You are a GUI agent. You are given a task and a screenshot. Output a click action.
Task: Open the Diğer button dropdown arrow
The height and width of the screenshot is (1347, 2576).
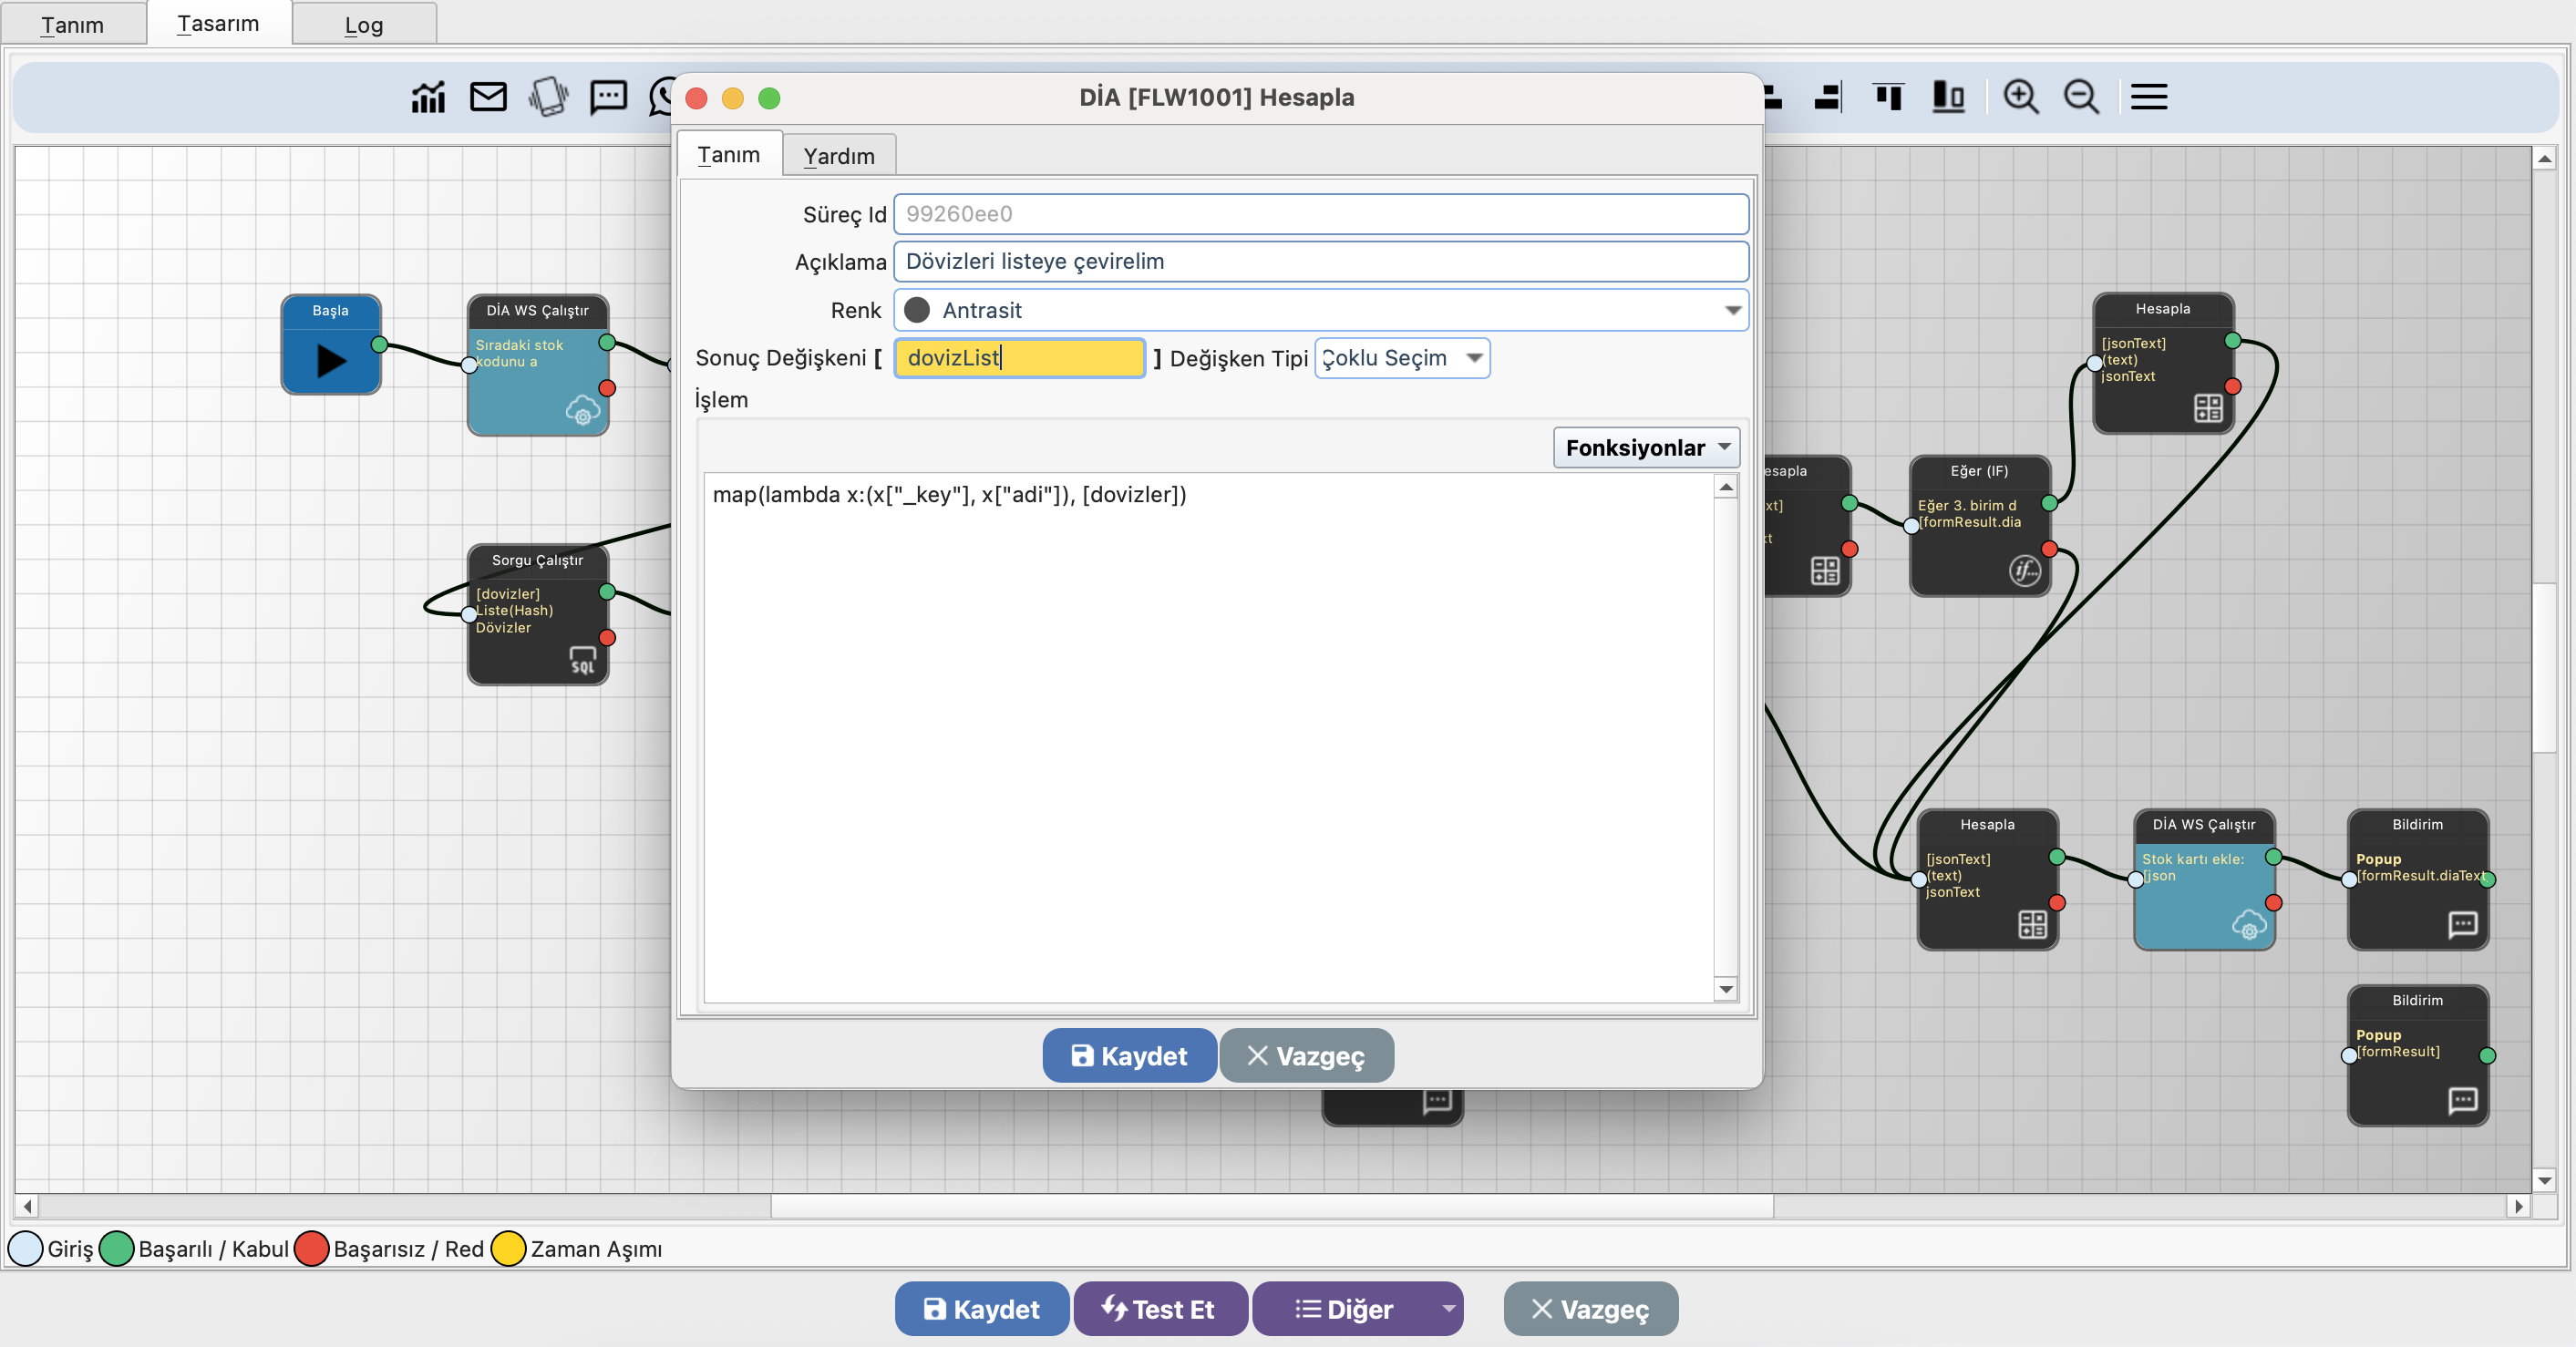pyautogui.click(x=1447, y=1309)
